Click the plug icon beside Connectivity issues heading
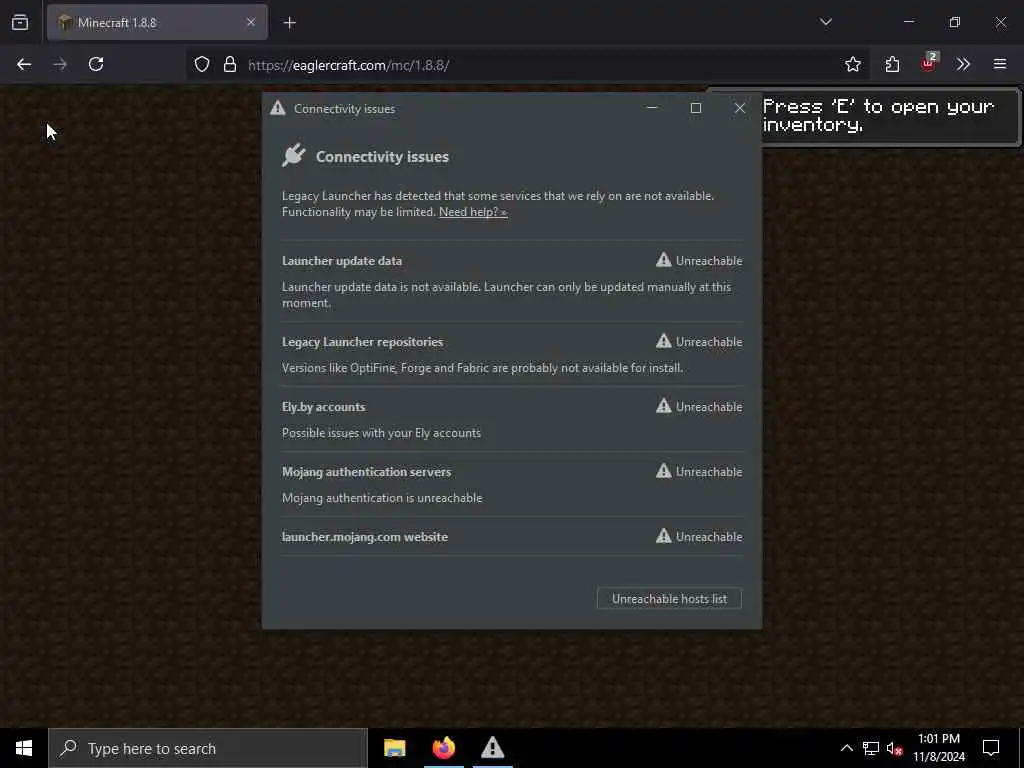This screenshot has height=768, width=1024. click(294, 155)
